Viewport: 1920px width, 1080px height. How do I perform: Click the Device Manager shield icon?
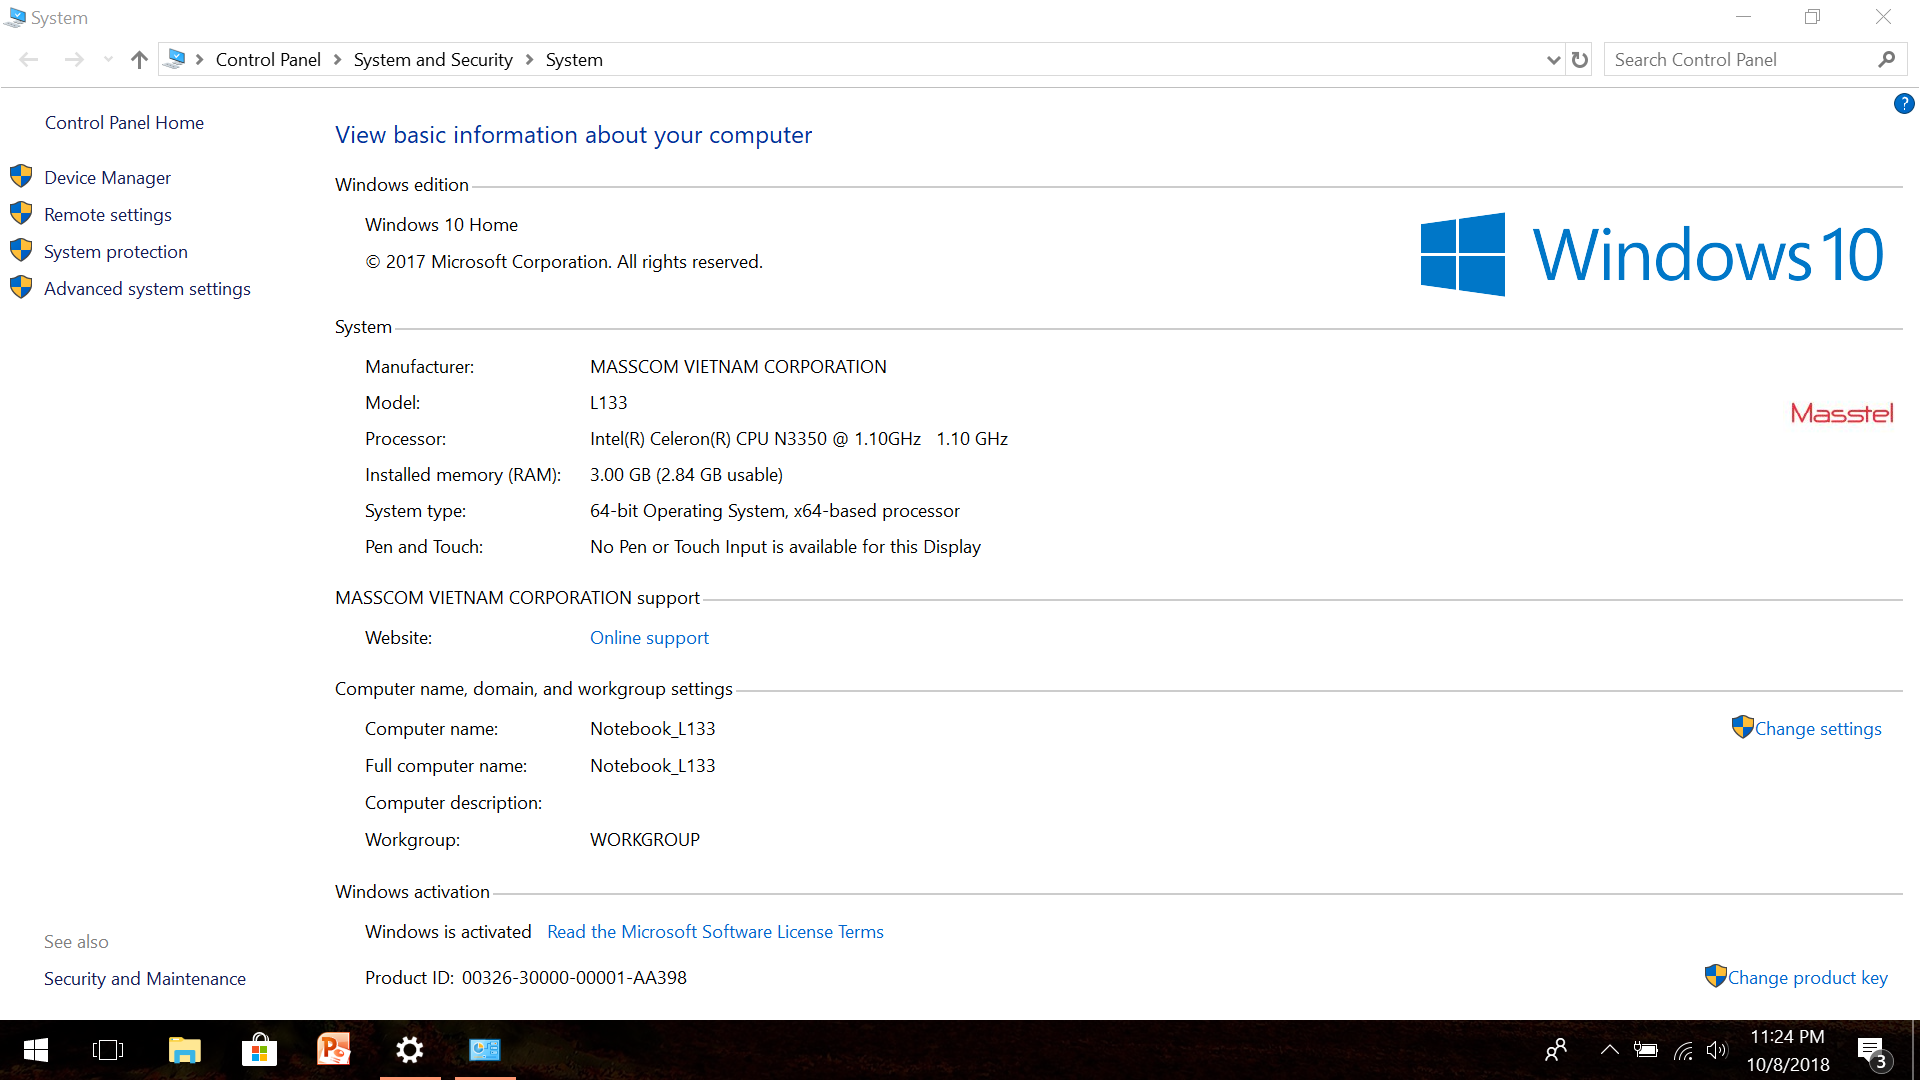[21, 176]
